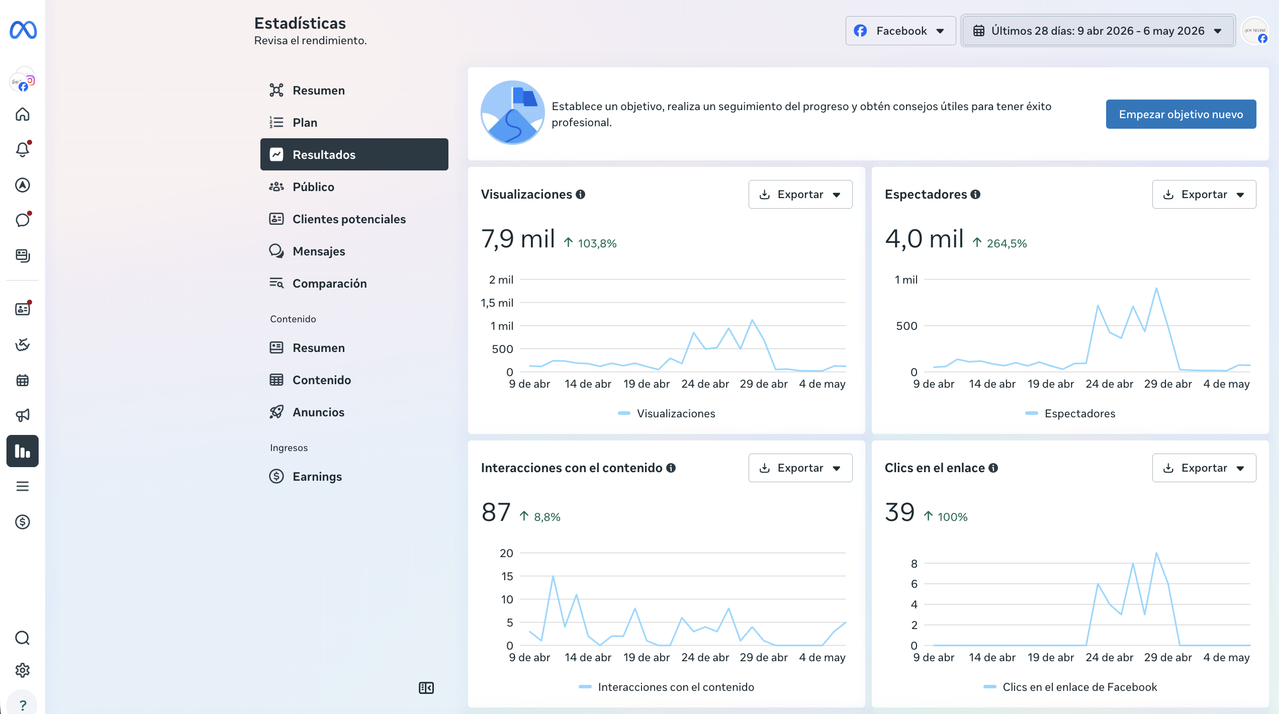The image size is (1279, 714).
Task: Click the search magnifier icon
Action: [x=23, y=638]
